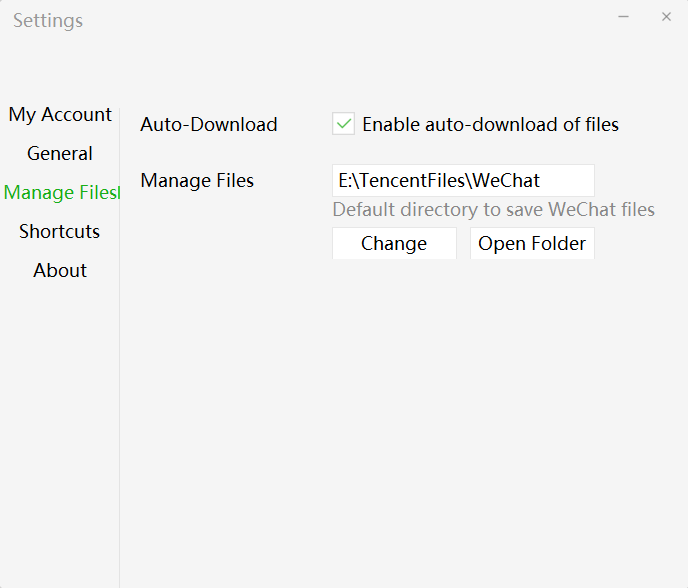Uncheck the green auto-download checkbox

coord(344,124)
